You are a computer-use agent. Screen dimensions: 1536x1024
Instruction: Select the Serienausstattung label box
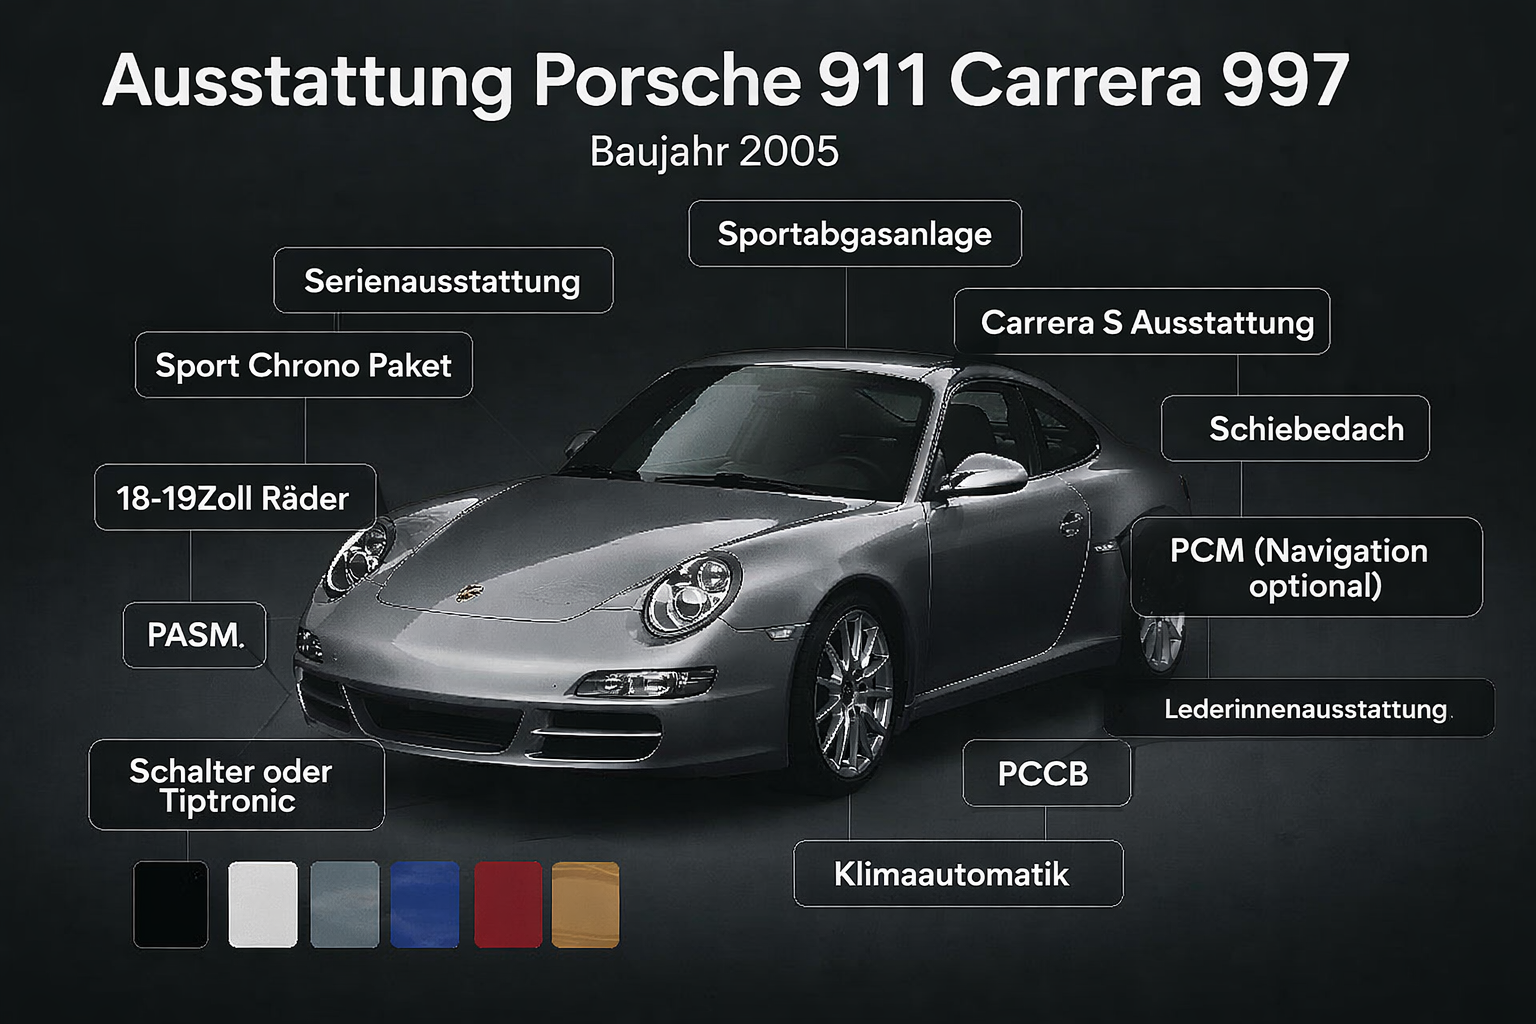click(443, 281)
